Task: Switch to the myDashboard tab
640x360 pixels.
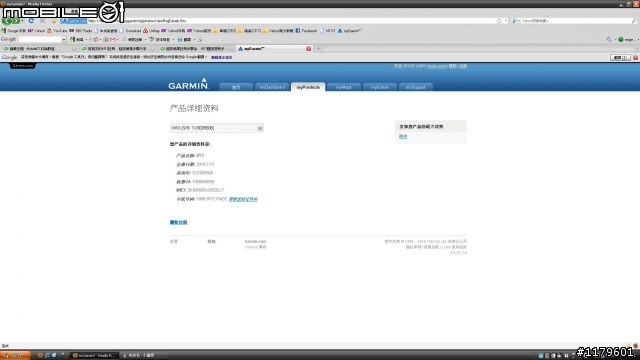Action: 272,87
